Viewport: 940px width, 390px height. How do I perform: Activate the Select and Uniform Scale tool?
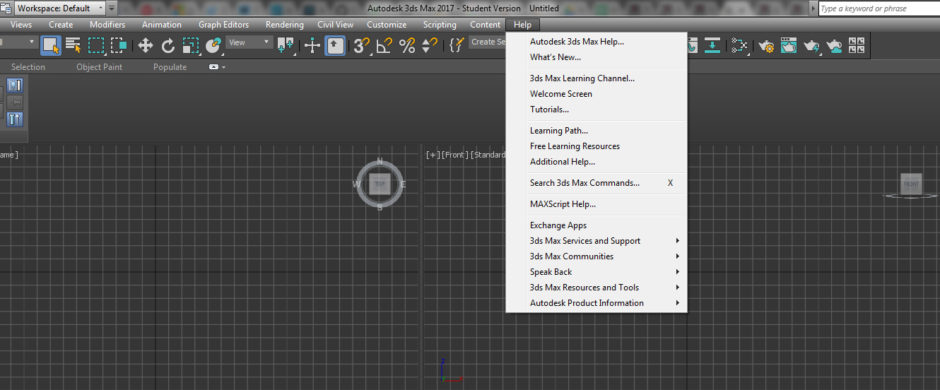191,46
